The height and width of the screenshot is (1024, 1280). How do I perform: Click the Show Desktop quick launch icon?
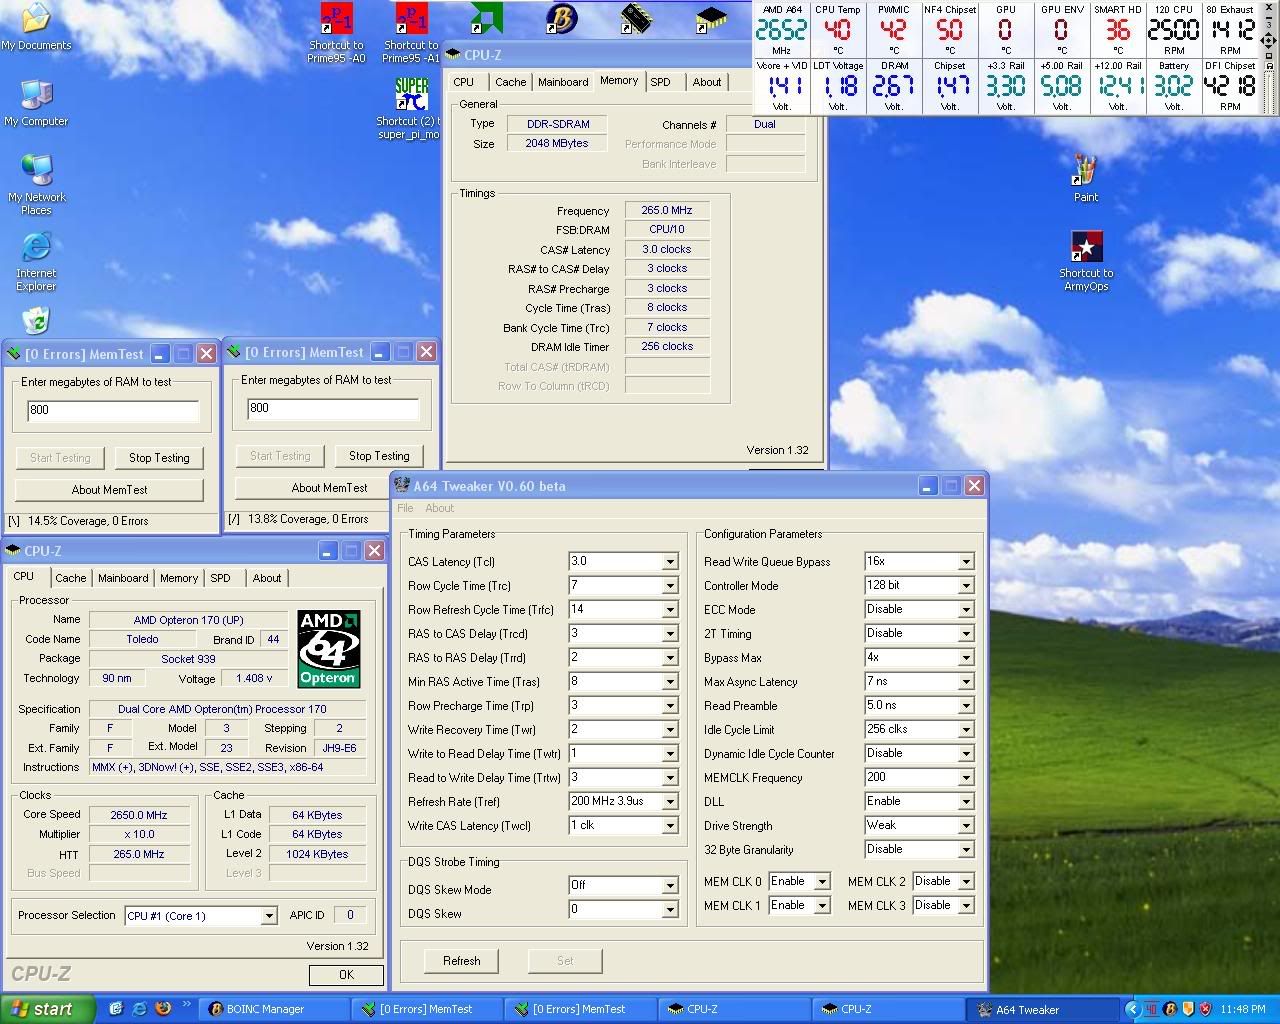[x=116, y=1009]
